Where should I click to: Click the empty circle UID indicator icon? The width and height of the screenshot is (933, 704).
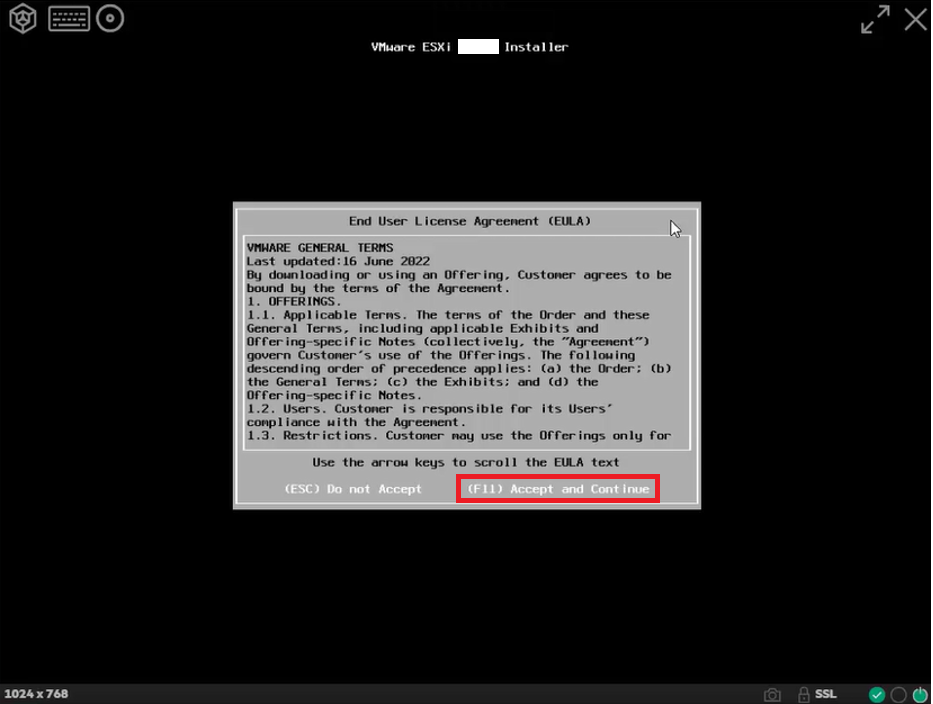click(898, 694)
